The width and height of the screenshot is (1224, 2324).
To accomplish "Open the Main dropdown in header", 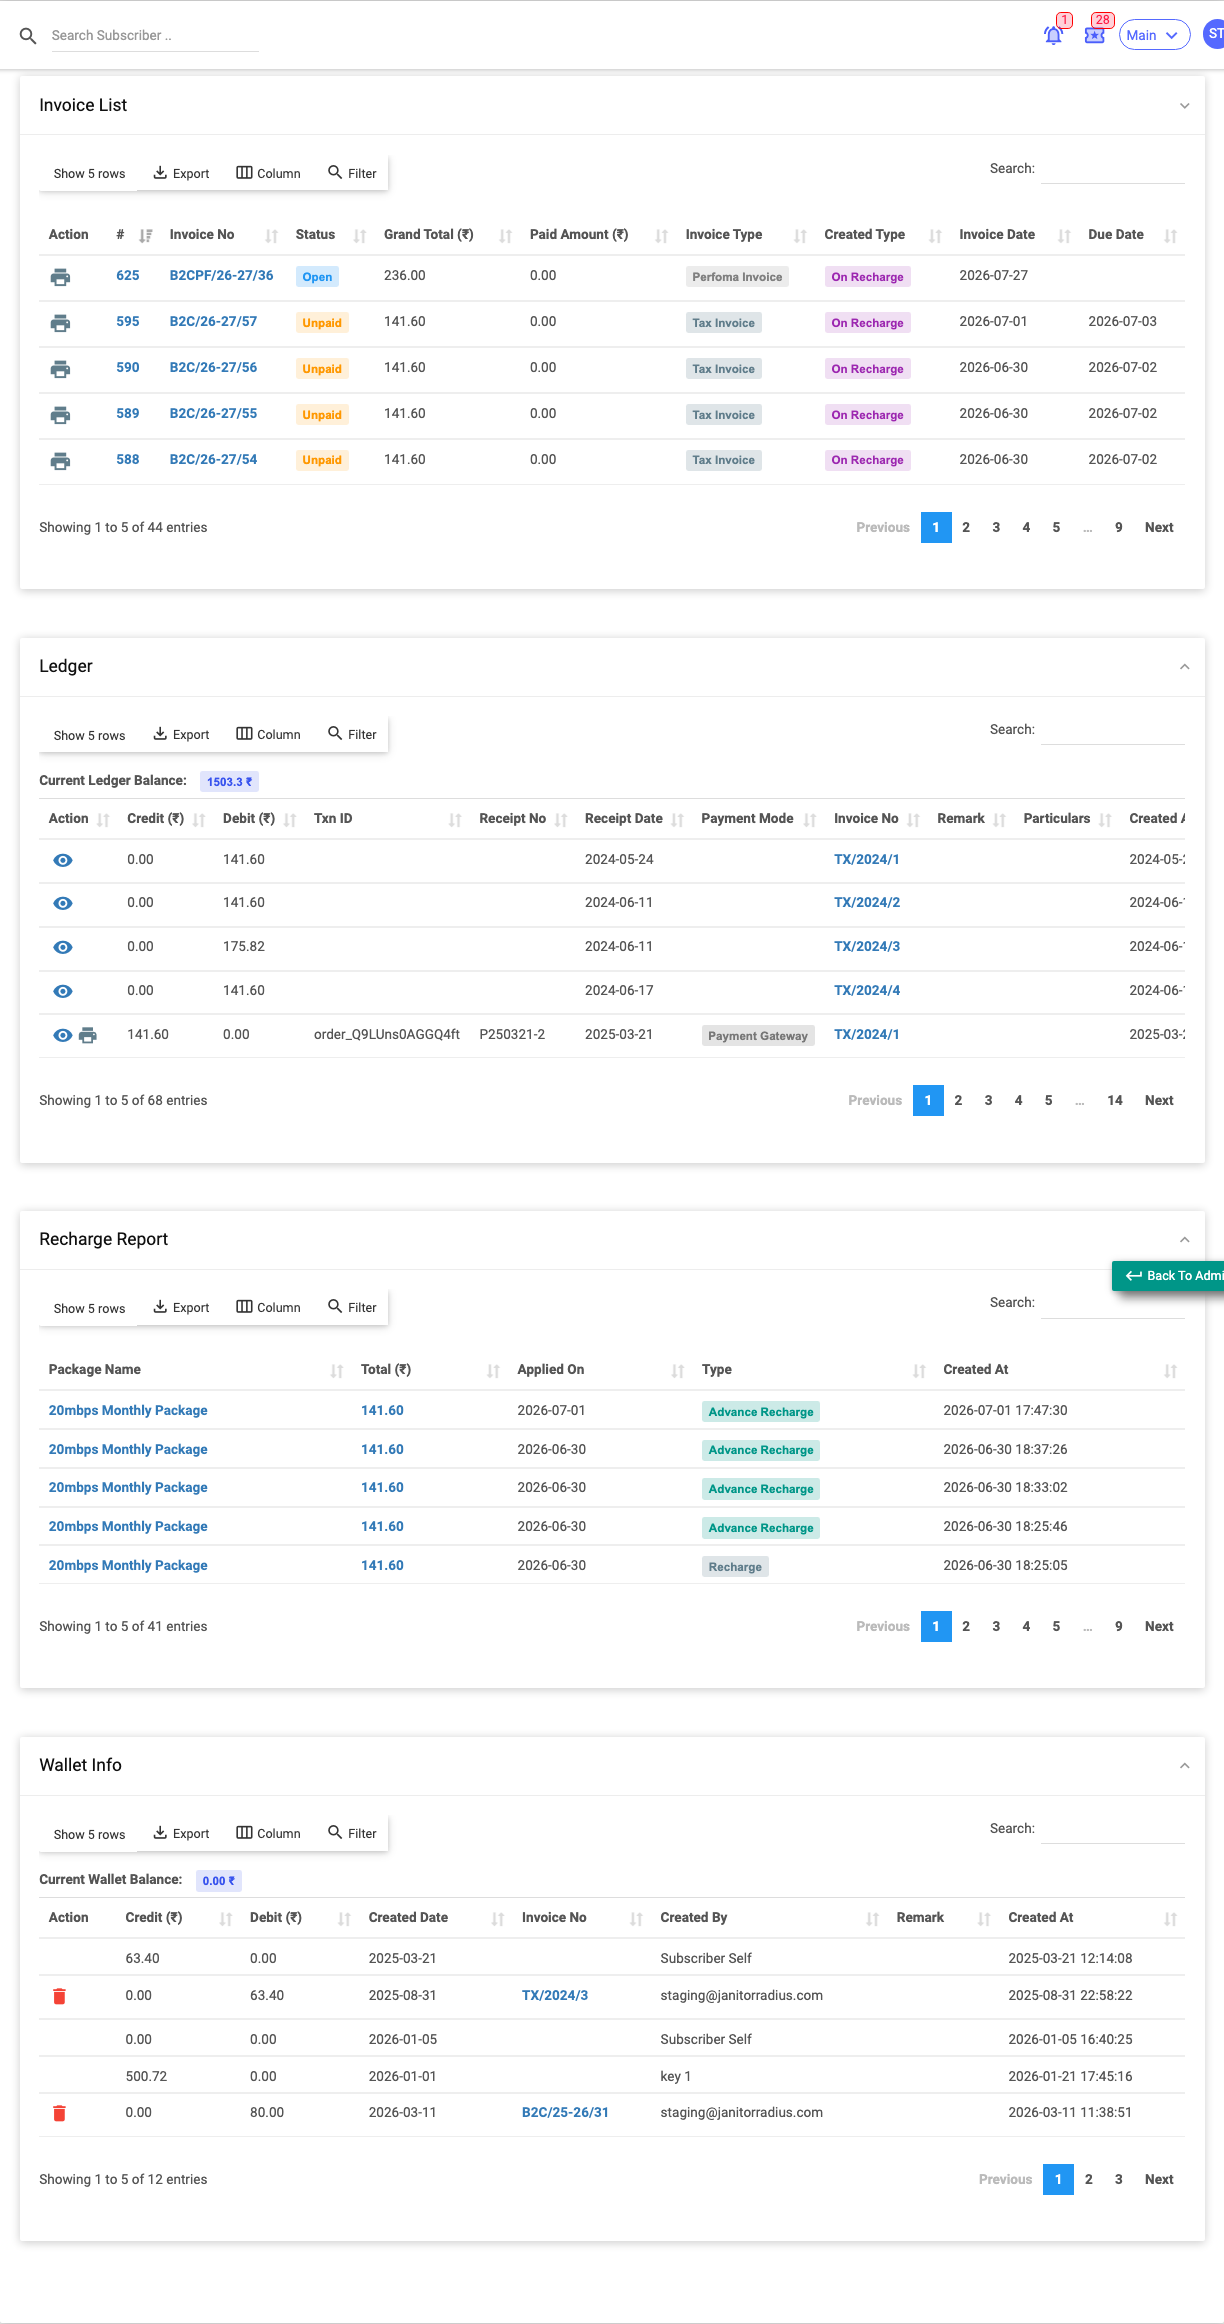I will (1154, 35).
